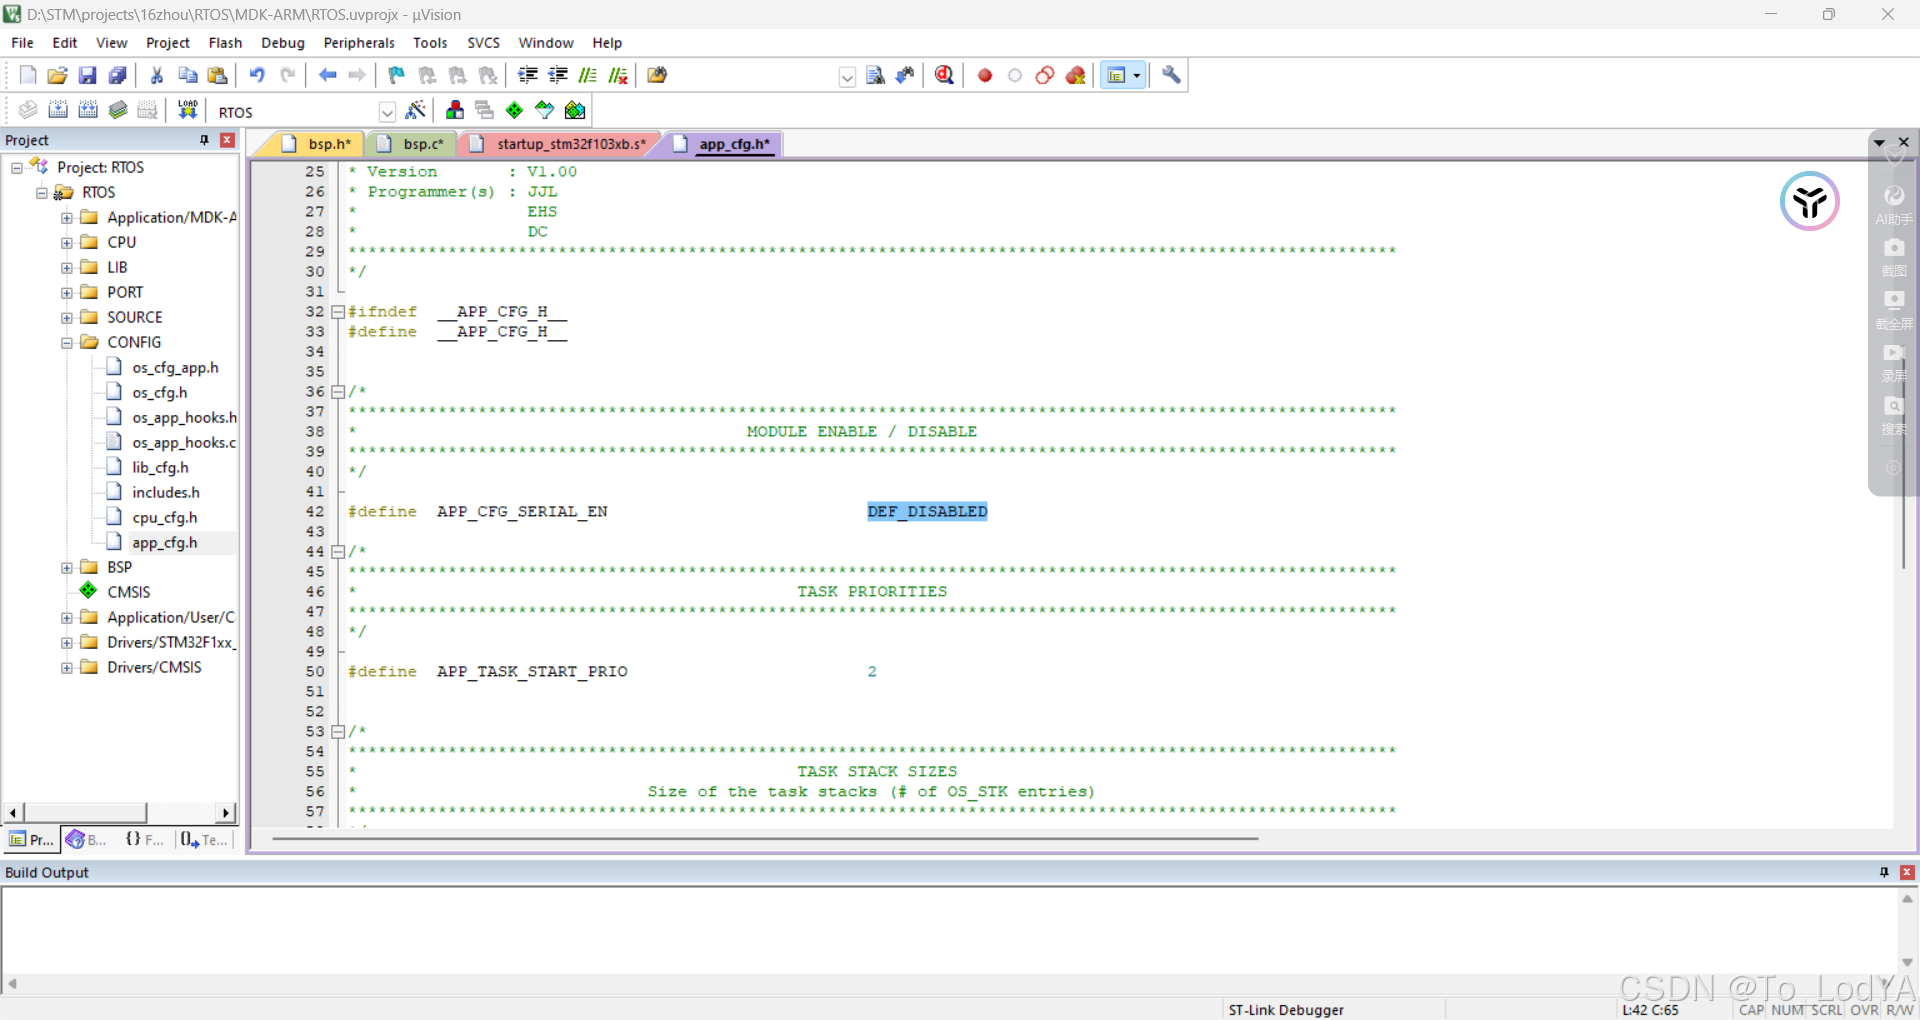Open the SVCS menu
The image size is (1920, 1020).
(483, 43)
